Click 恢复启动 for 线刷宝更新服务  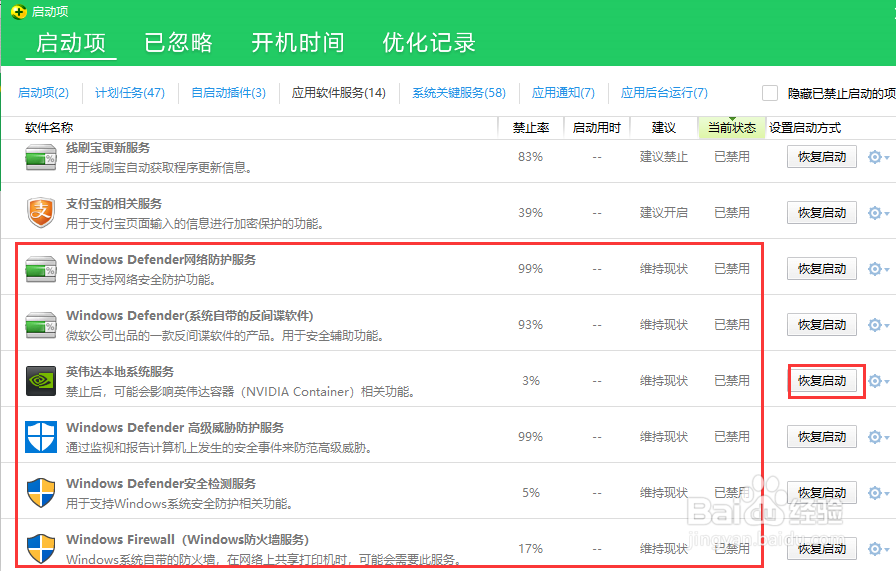point(822,157)
